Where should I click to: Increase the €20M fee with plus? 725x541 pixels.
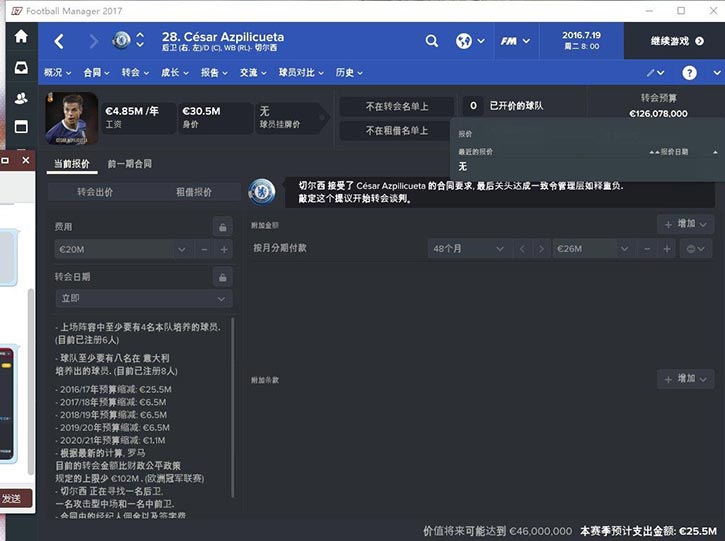point(224,250)
